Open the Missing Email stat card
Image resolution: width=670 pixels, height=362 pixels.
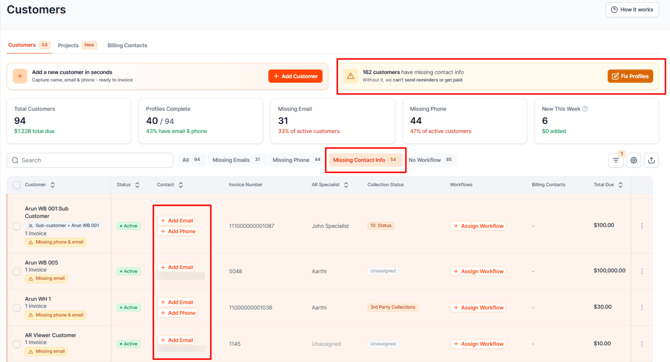tap(333, 121)
